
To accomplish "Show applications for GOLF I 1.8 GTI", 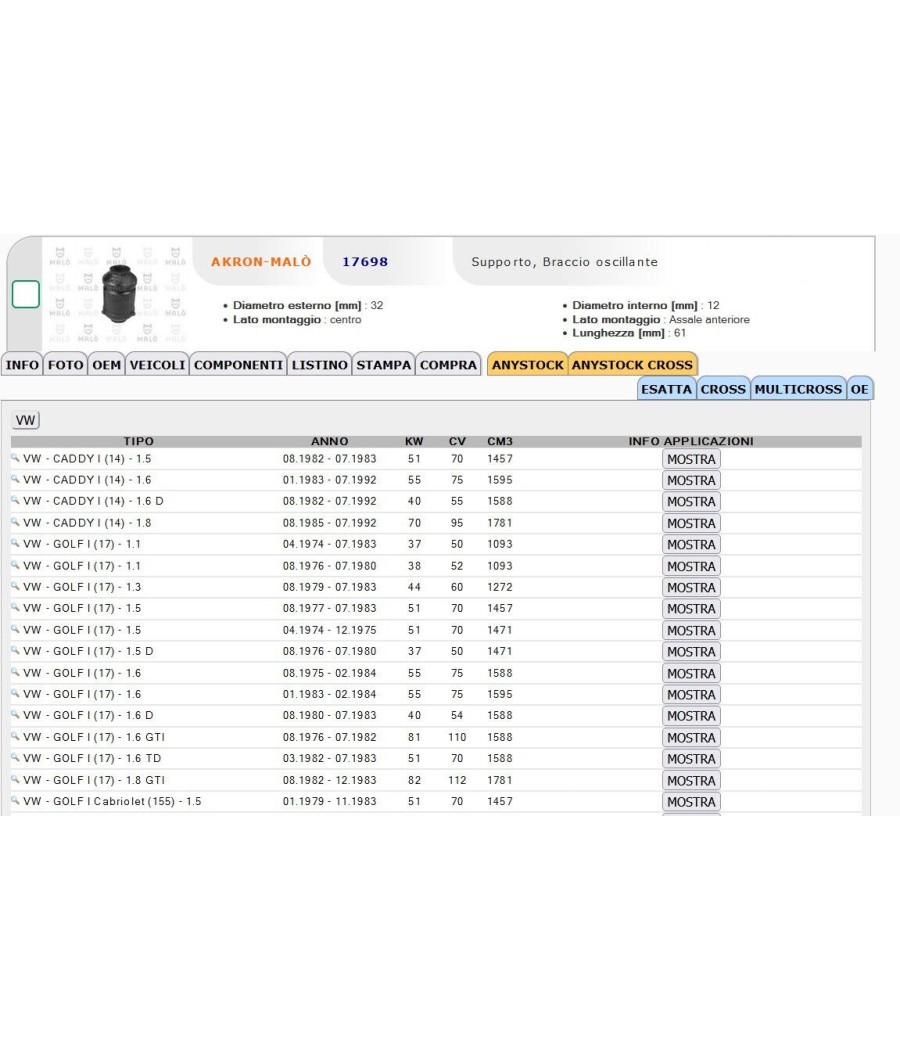I will pyautogui.click(x=691, y=781).
